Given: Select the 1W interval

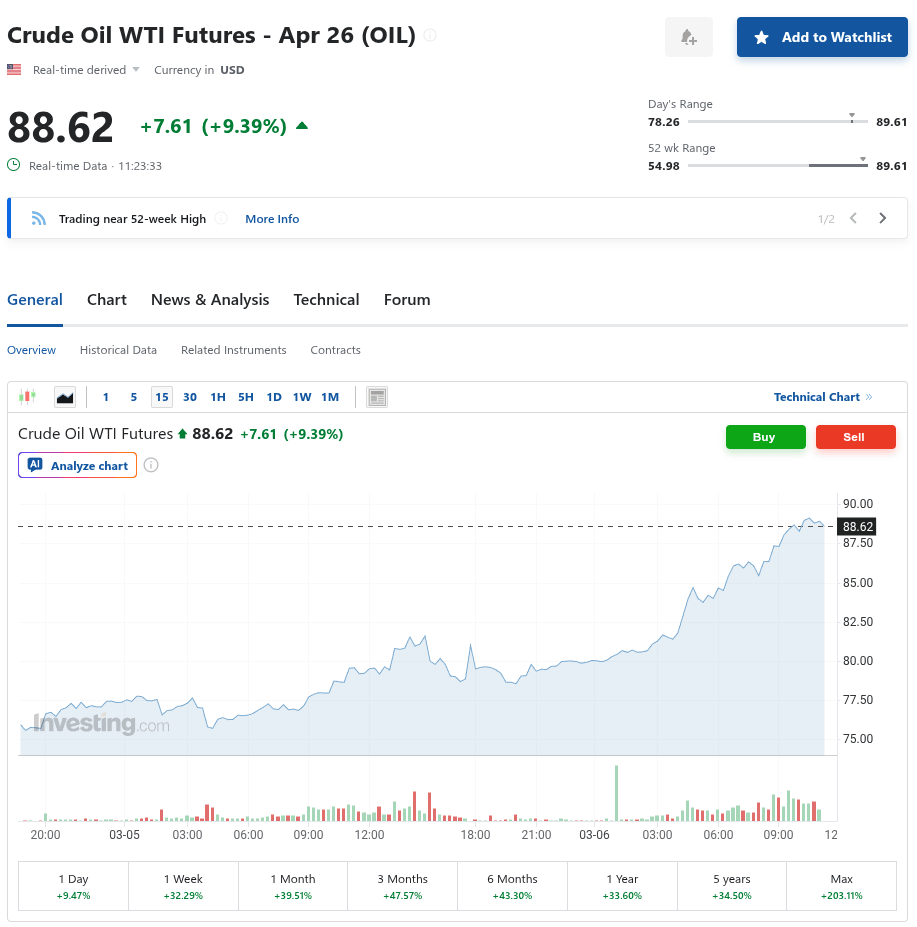Looking at the screenshot, I should (x=302, y=397).
